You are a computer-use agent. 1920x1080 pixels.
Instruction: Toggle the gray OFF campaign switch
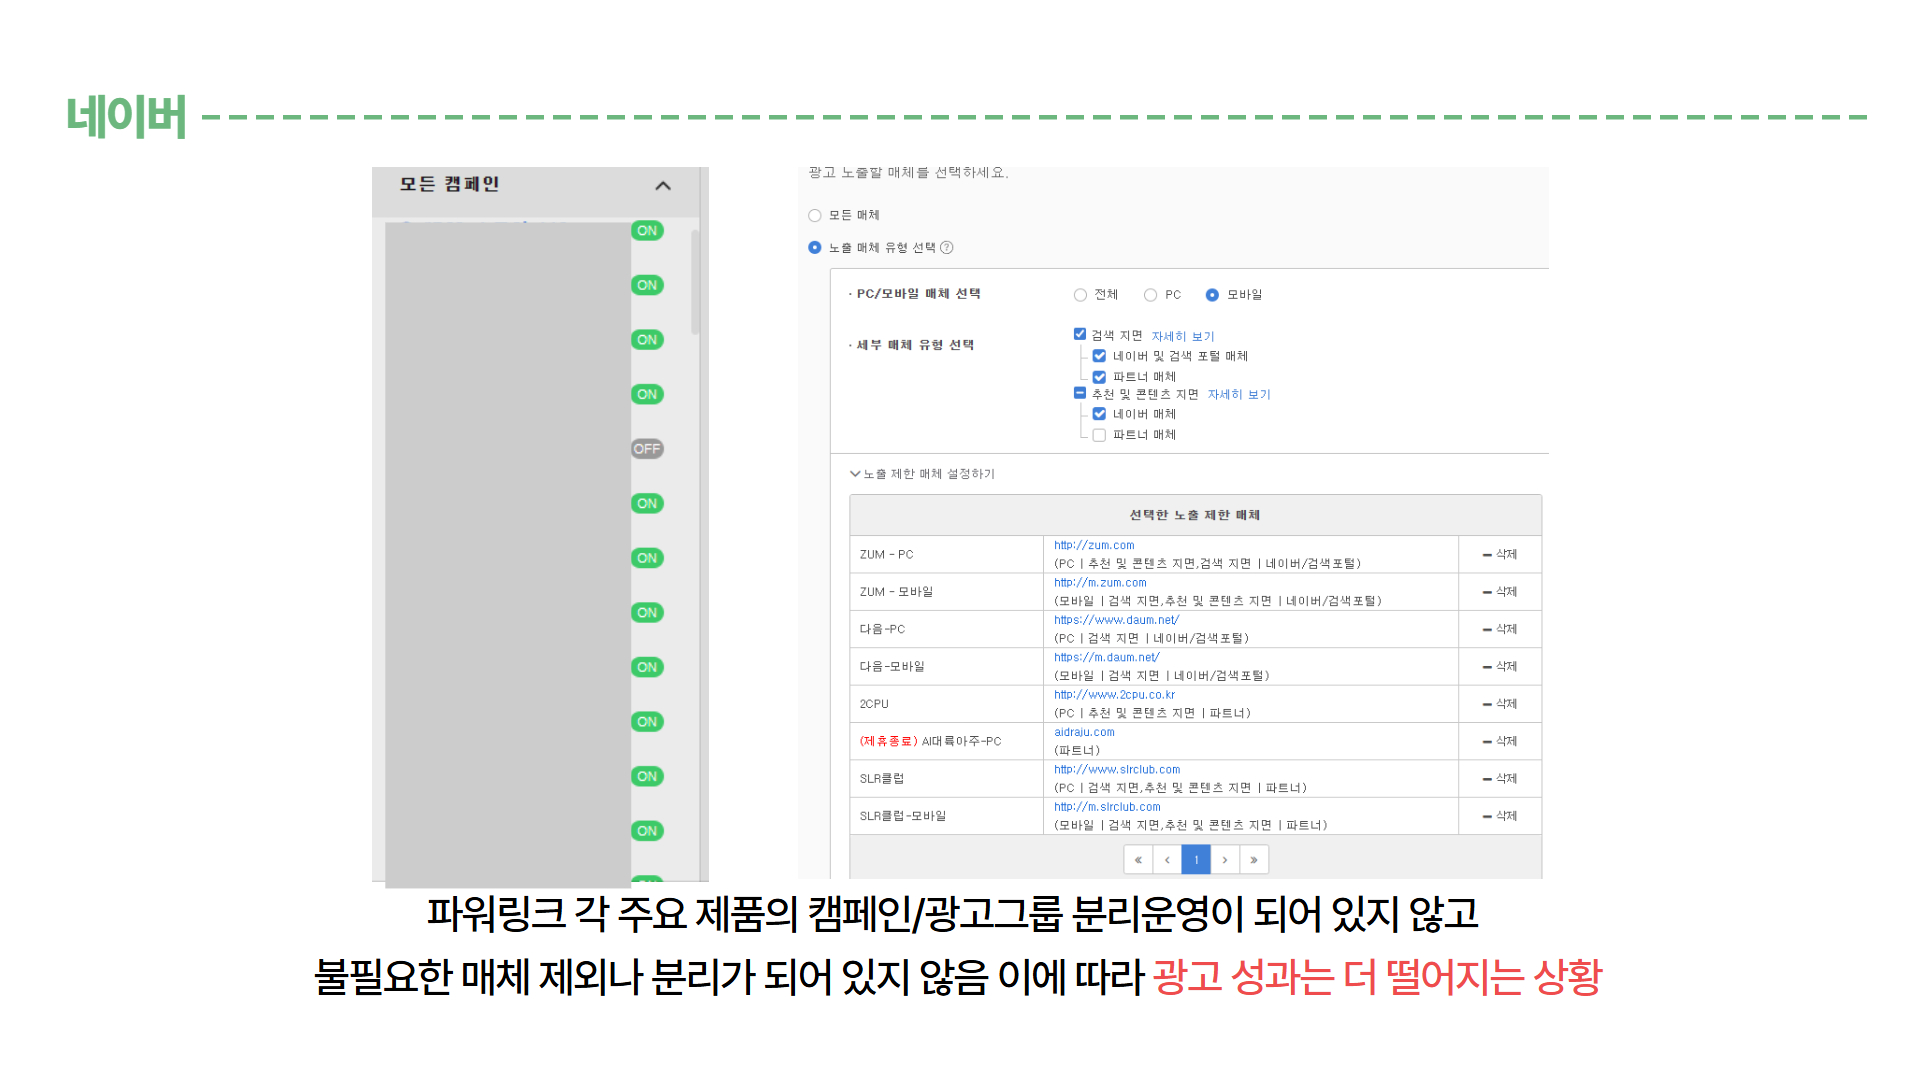point(647,449)
